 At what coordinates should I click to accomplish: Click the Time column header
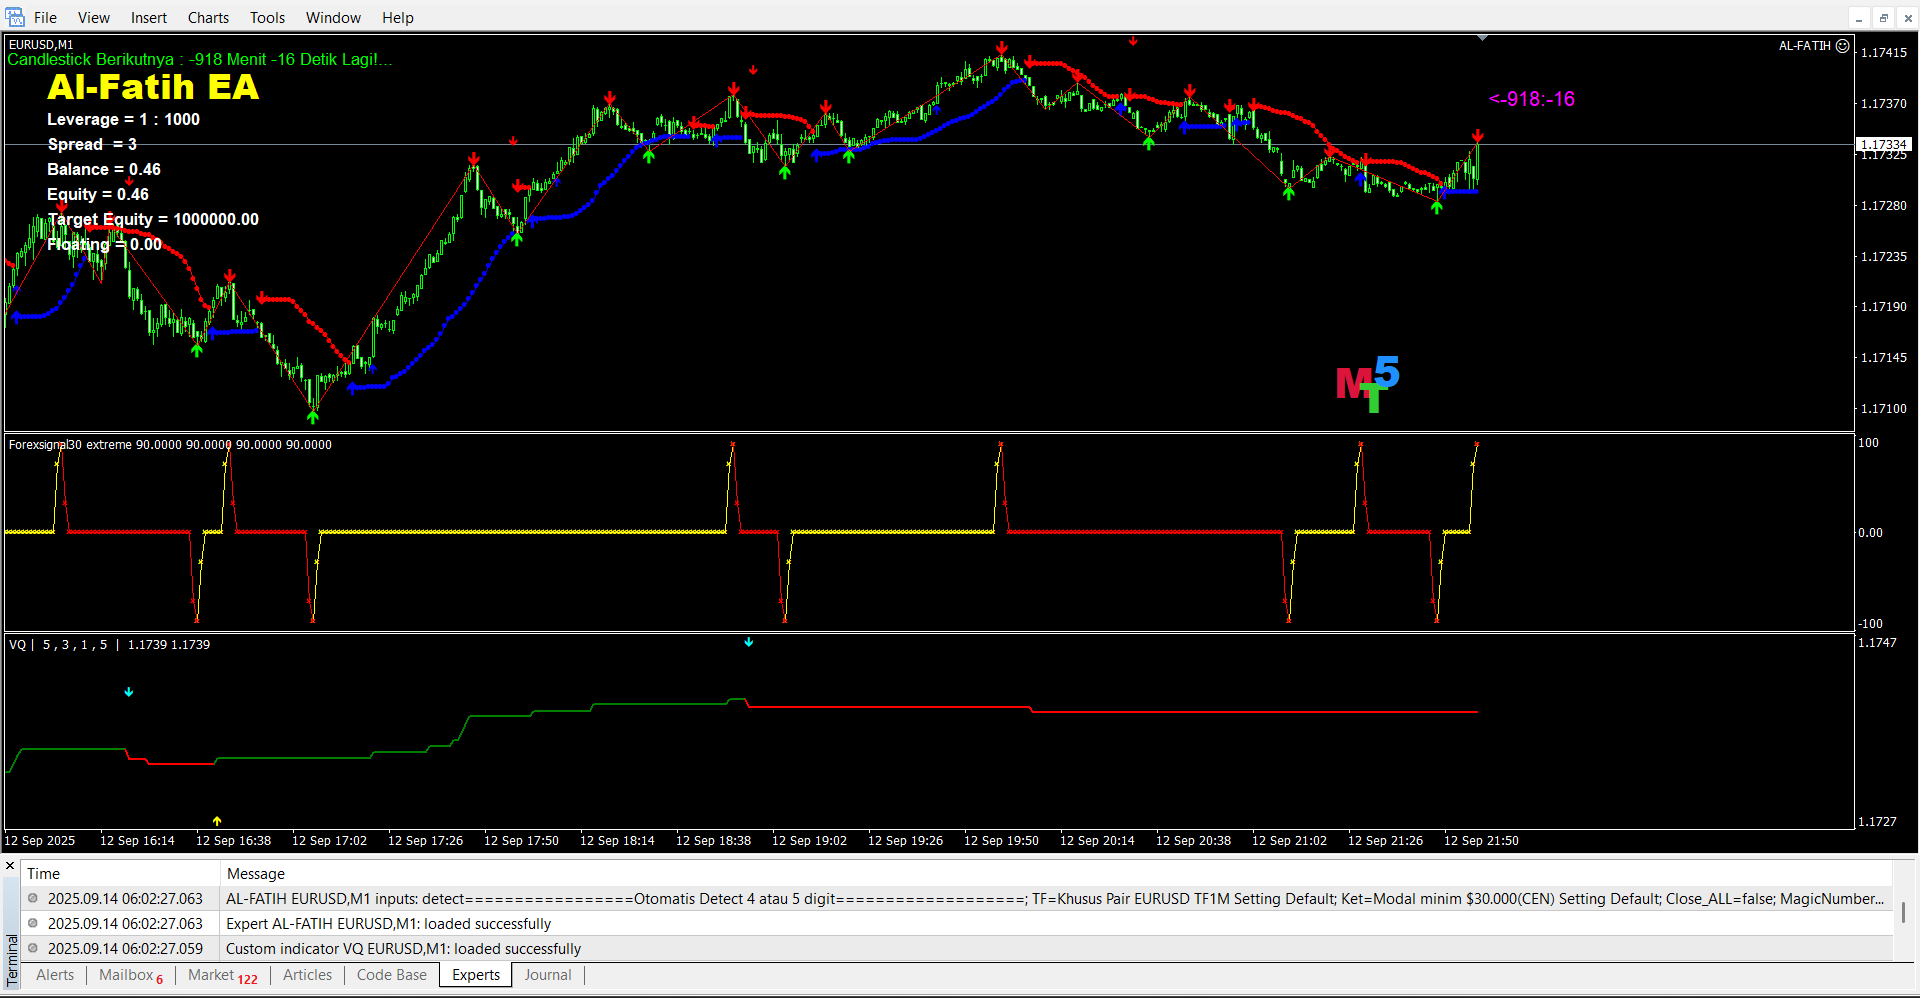[x=122, y=873]
